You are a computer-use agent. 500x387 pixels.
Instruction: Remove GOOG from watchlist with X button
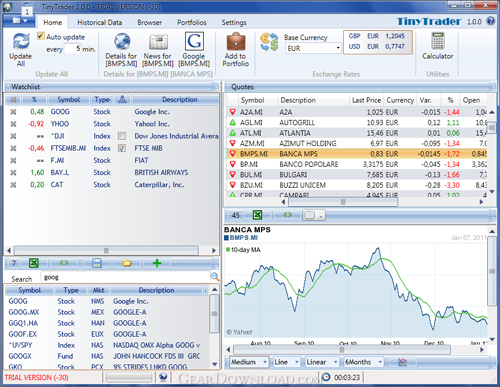[13, 112]
